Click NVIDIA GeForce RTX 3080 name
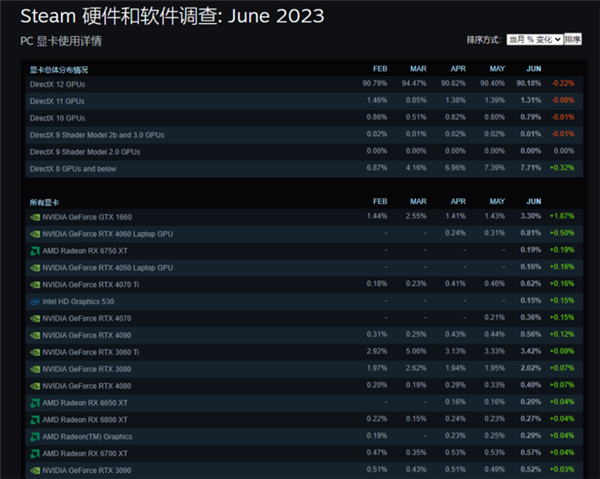The width and height of the screenshot is (600, 479). pos(87,369)
